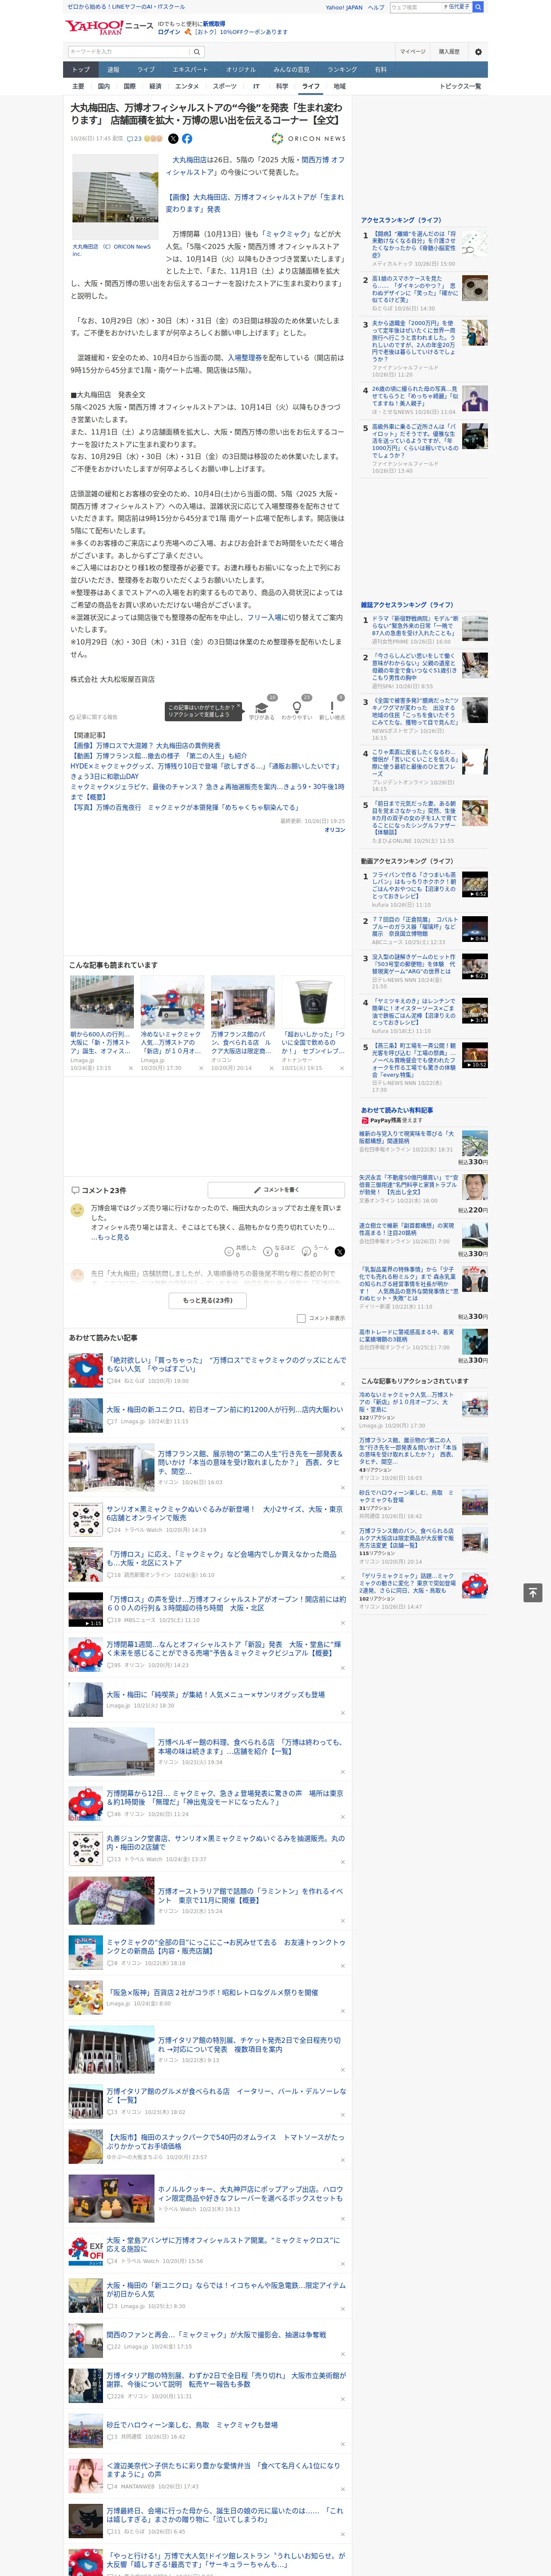Open related link 【画像】万博ロスで大混雑？
Viewport: 551px width, 2576px height.
[x=146, y=746]
